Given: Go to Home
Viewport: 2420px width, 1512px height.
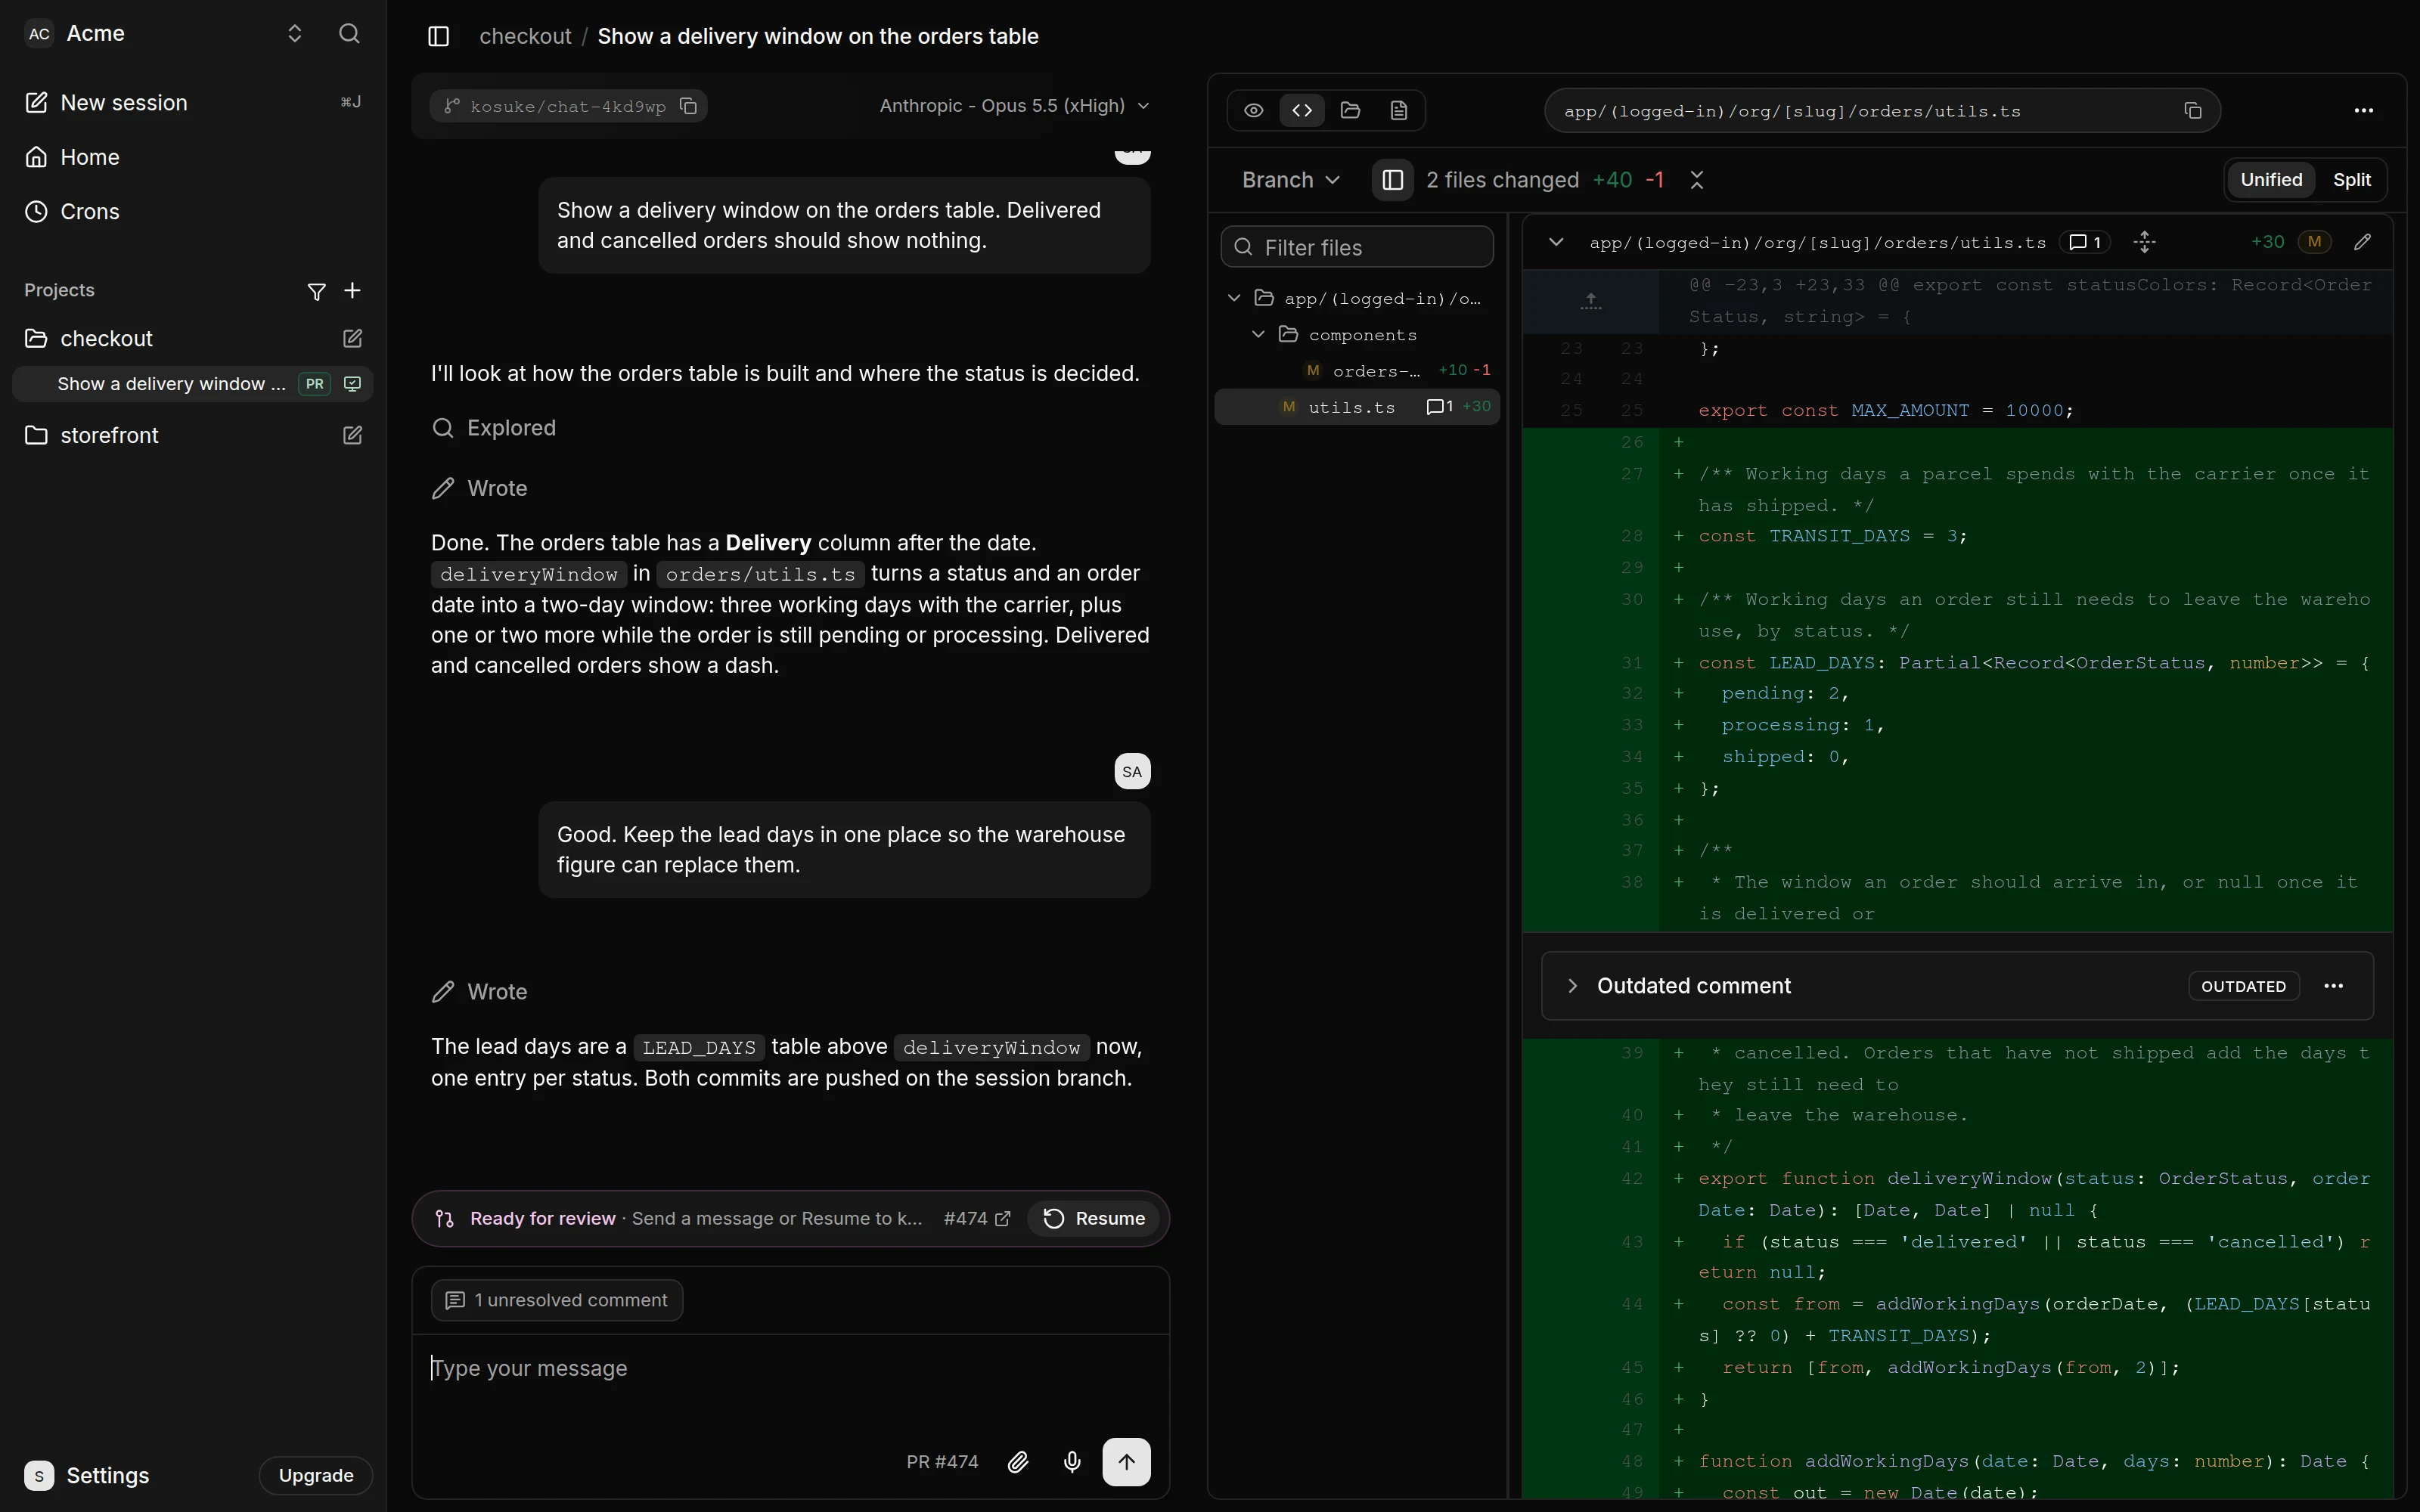Looking at the screenshot, I should (192, 157).
